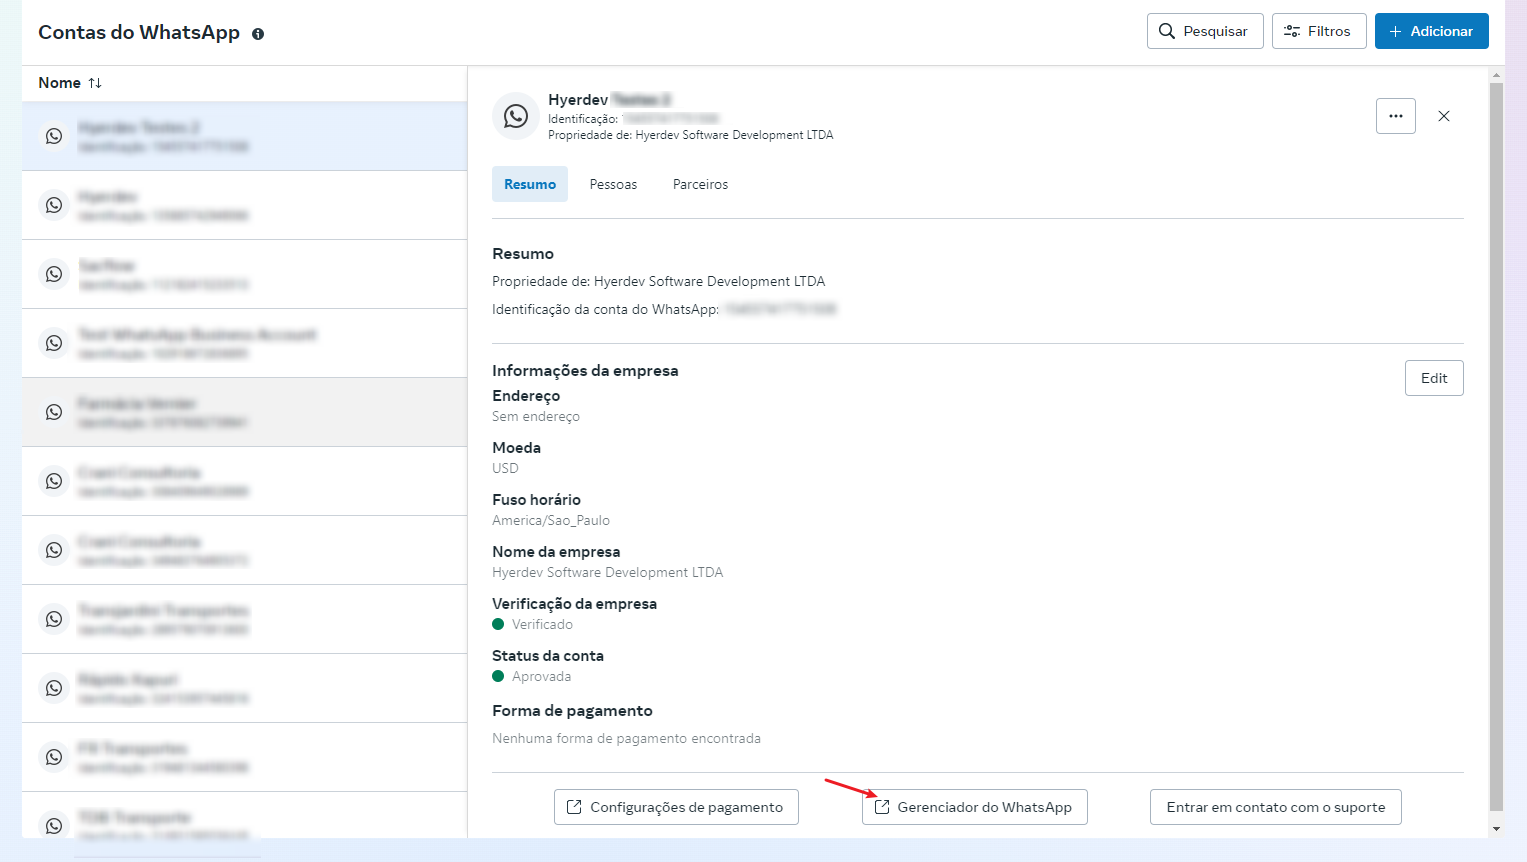Image resolution: width=1527 pixels, height=862 pixels.
Task: Switch to the Parceiros tab
Action: pos(700,184)
